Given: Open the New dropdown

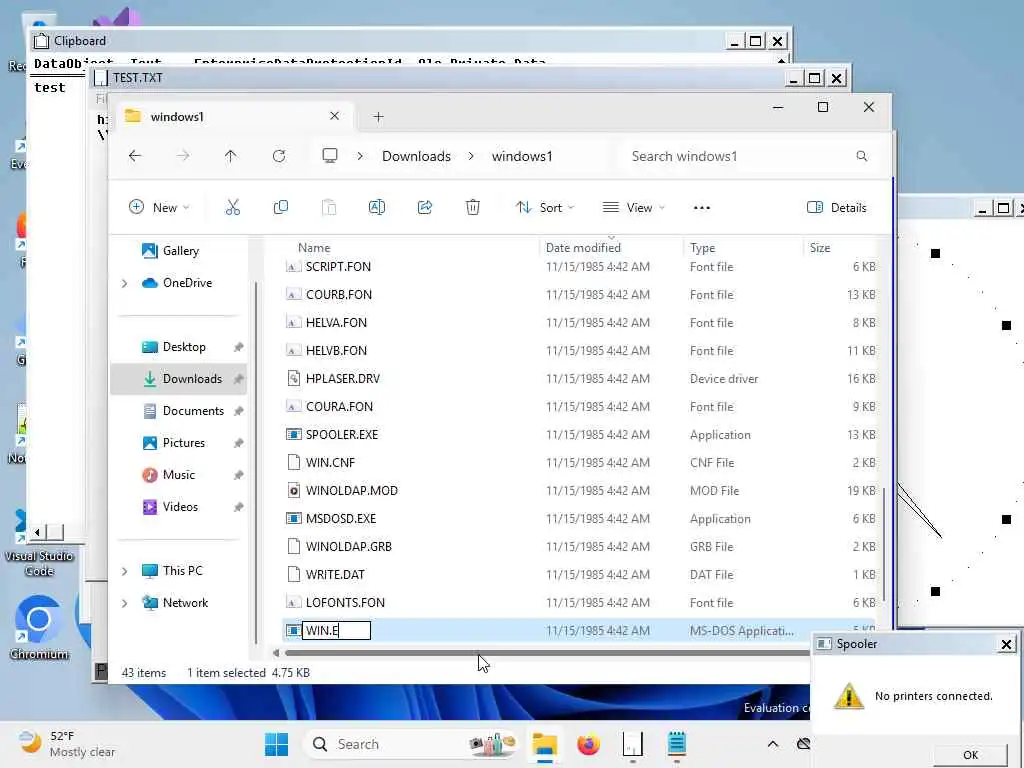Looking at the screenshot, I should point(159,208).
